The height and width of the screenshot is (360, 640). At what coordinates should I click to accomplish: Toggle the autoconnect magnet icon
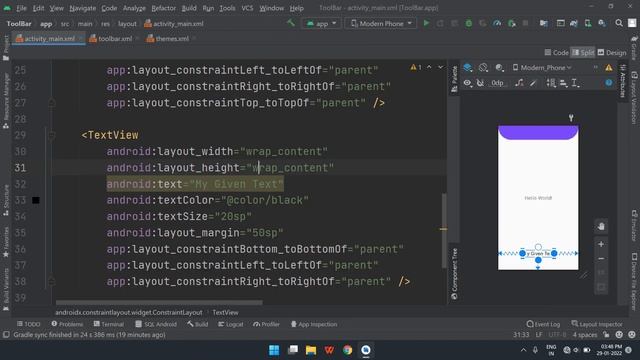pos(480,83)
